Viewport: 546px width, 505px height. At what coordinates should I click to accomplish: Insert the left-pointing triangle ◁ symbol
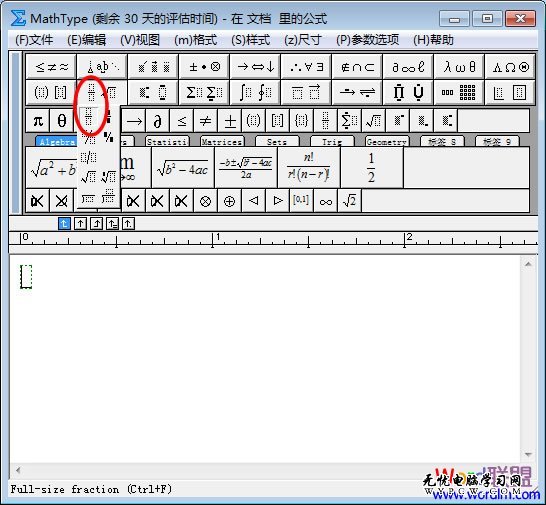pyautogui.click(x=253, y=201)
